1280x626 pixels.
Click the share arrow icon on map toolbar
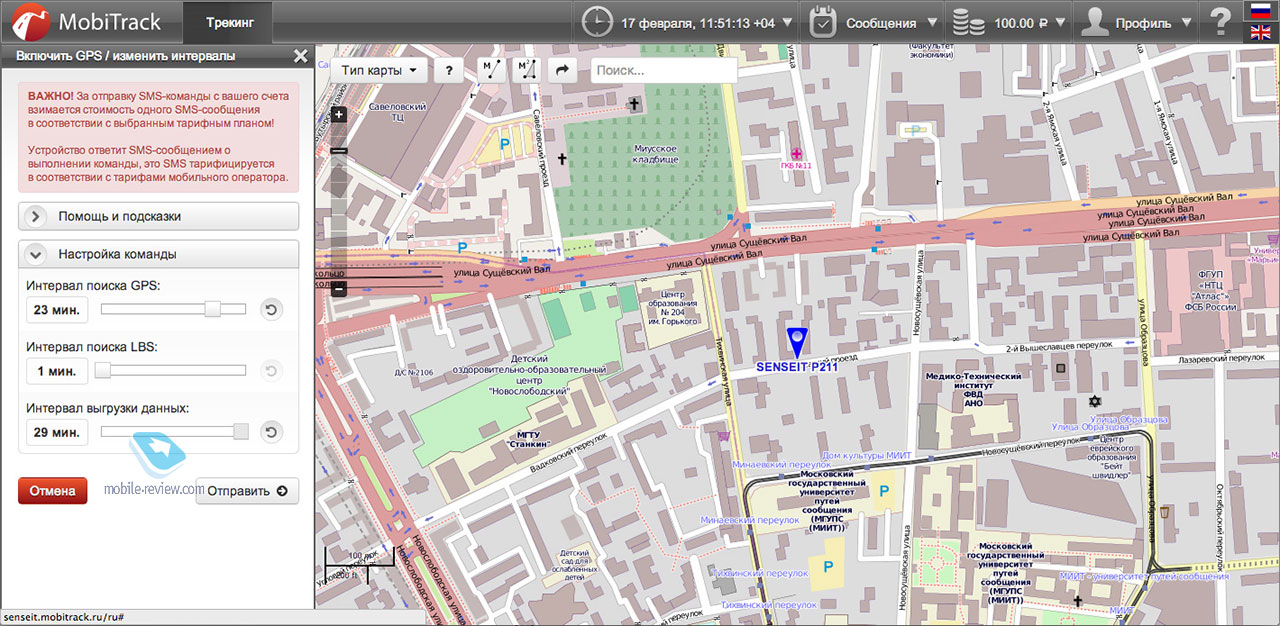click(562, 70)
